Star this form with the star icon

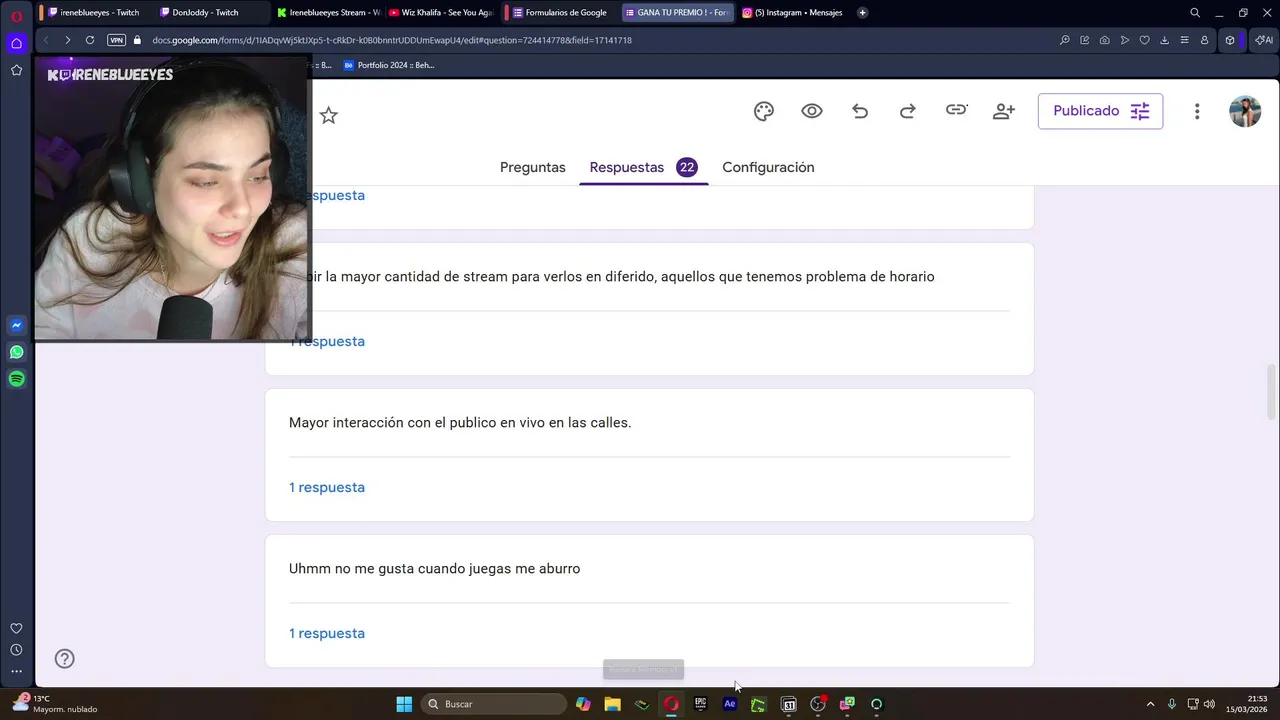coord(328,115)
